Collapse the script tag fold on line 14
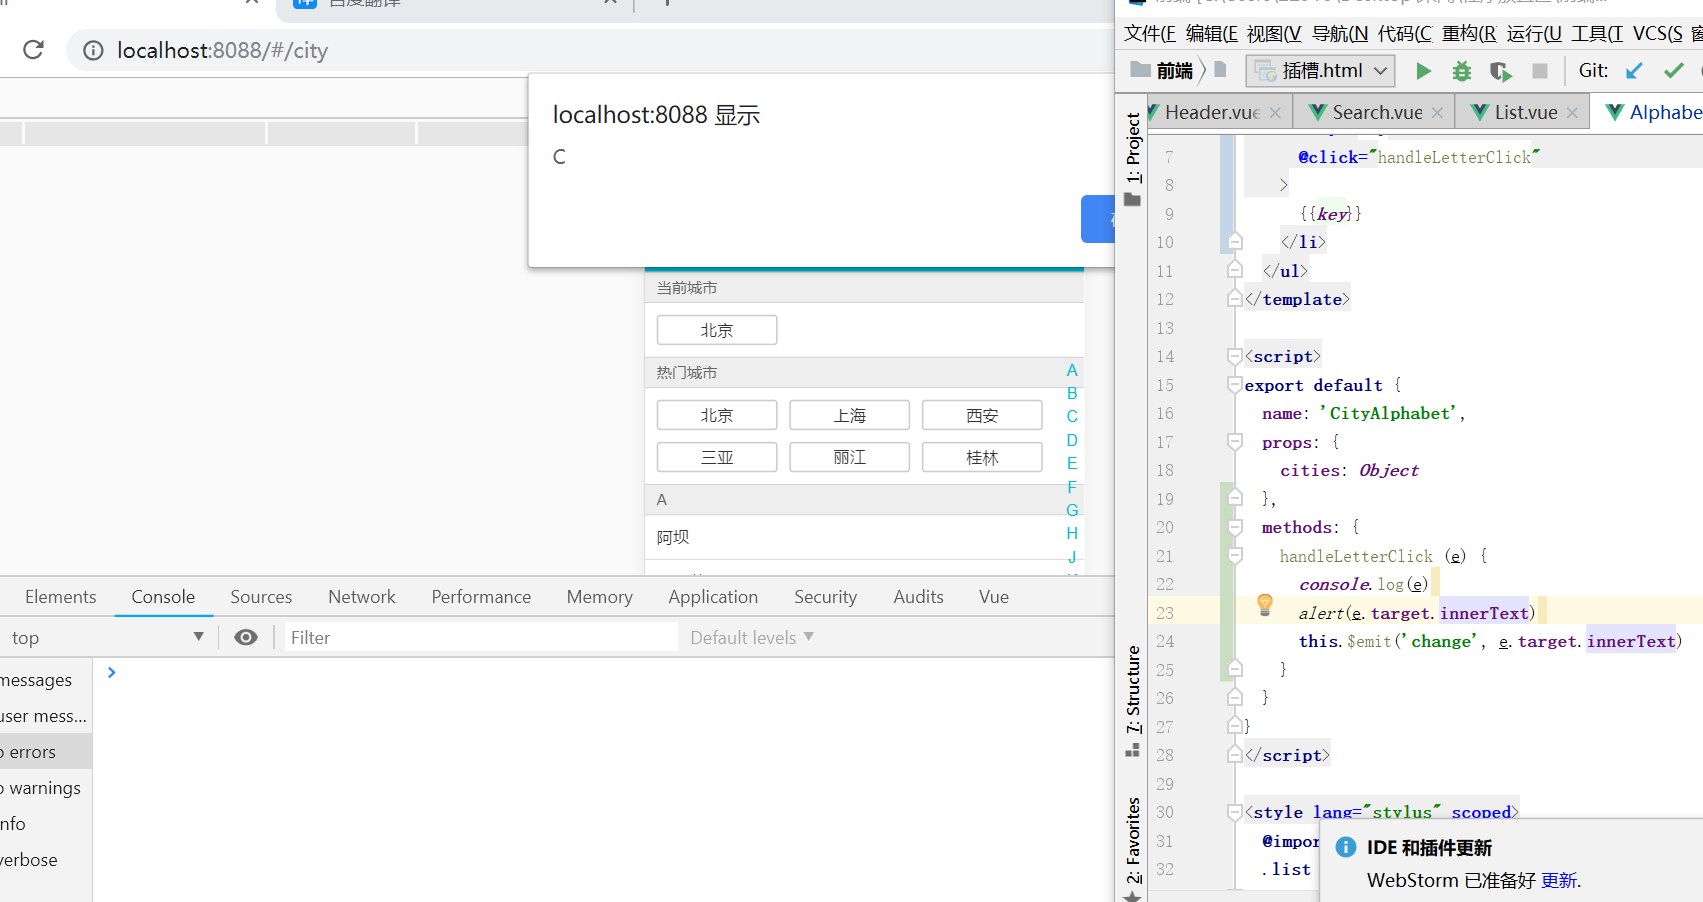 [1235, 356]
